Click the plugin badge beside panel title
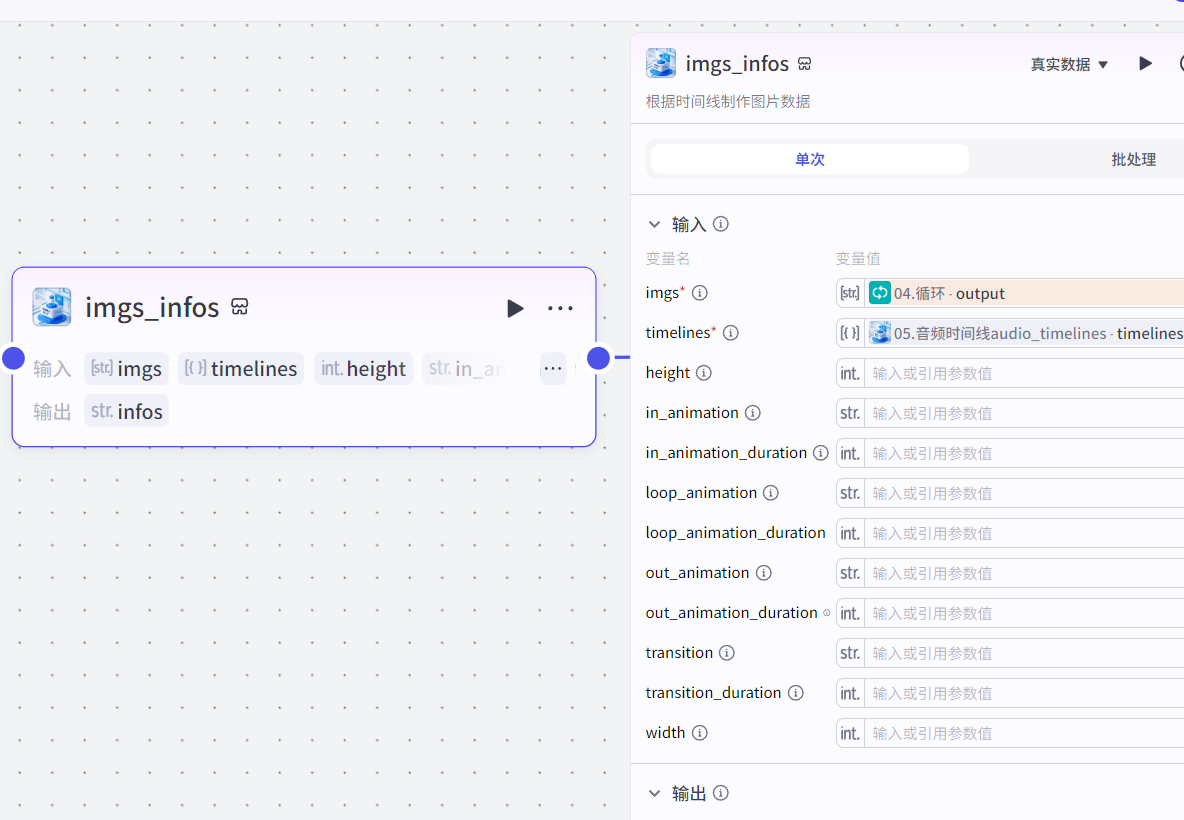The image size is (1184, 820). click(805, 64)
